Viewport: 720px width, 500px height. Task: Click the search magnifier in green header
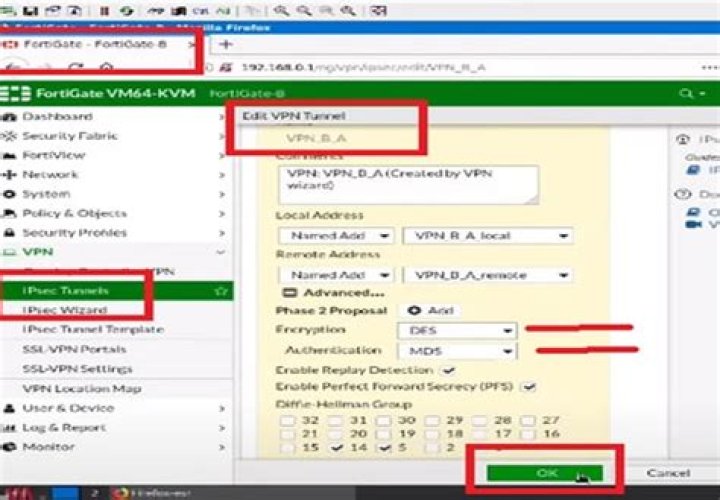686,94
